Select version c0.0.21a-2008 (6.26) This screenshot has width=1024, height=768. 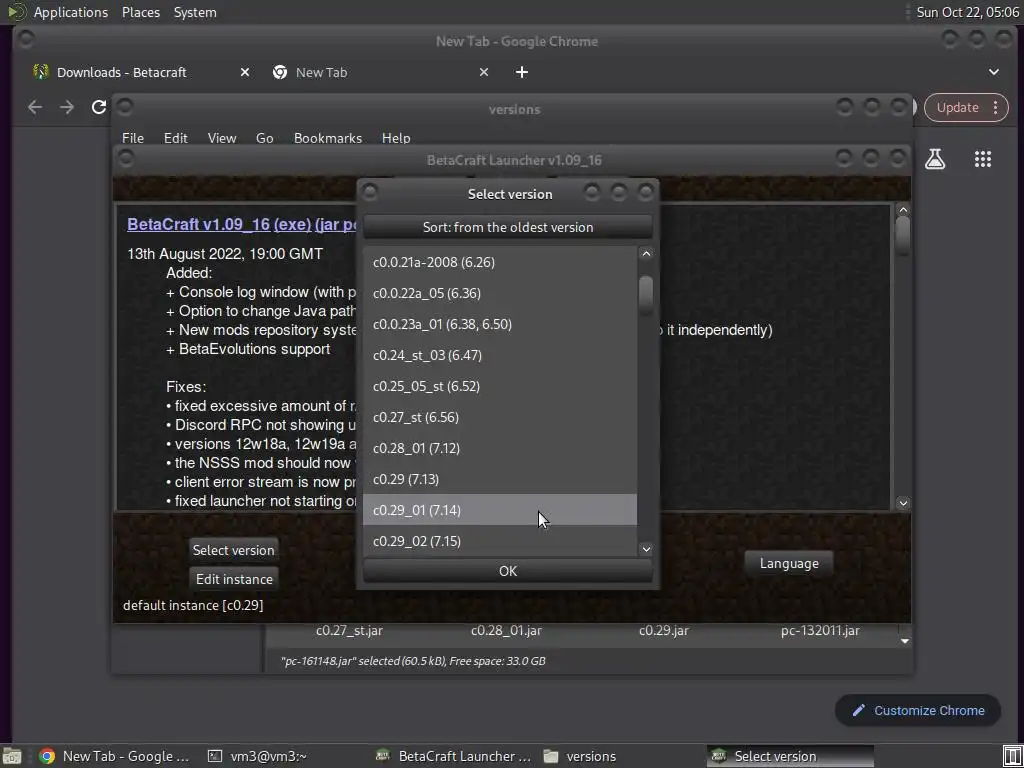click(500, 262)
